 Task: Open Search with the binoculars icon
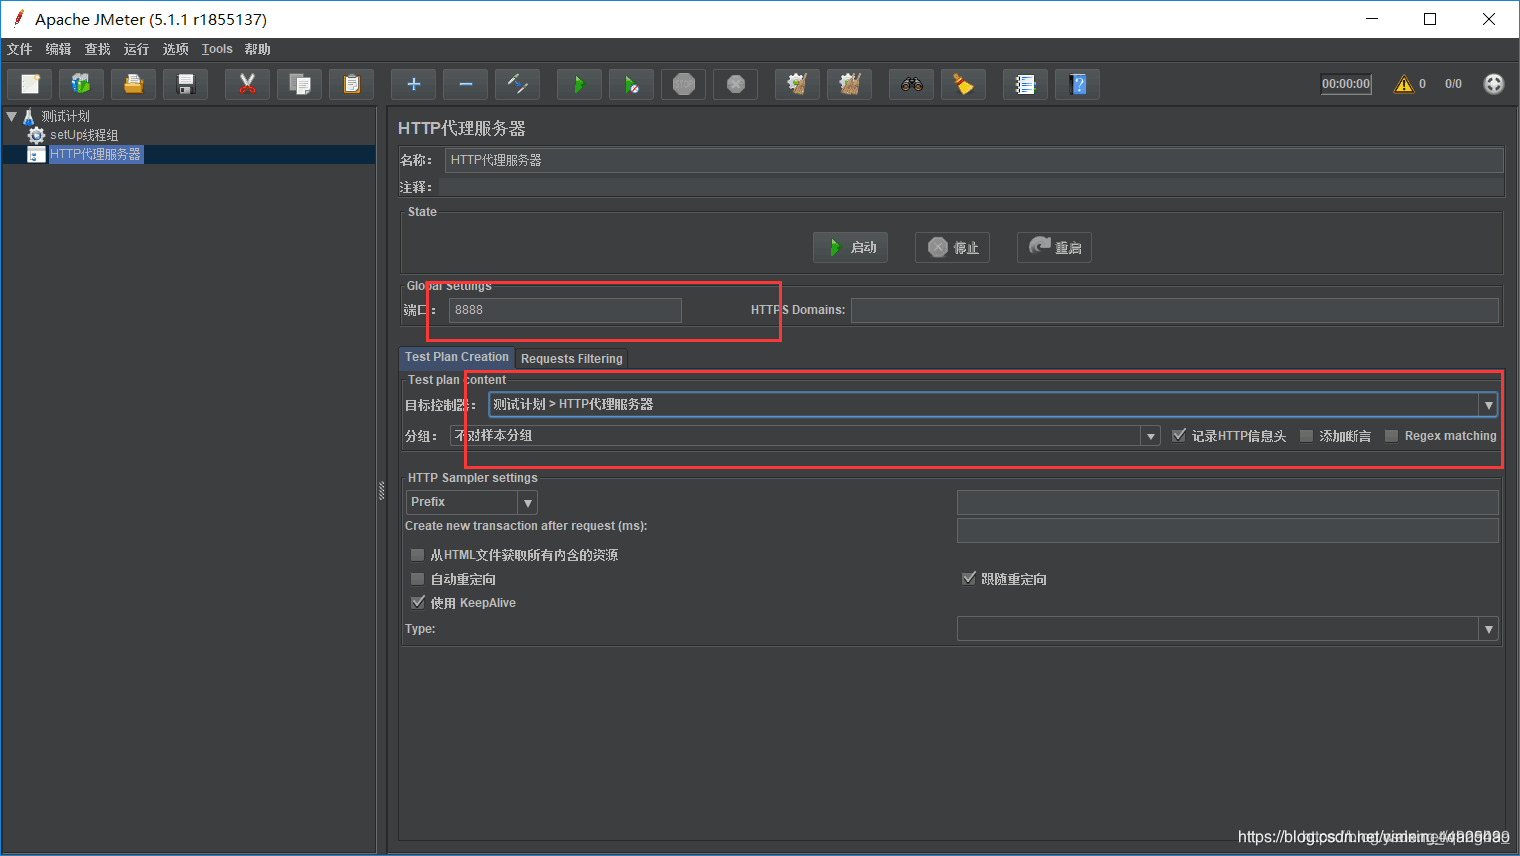(911, 84)
